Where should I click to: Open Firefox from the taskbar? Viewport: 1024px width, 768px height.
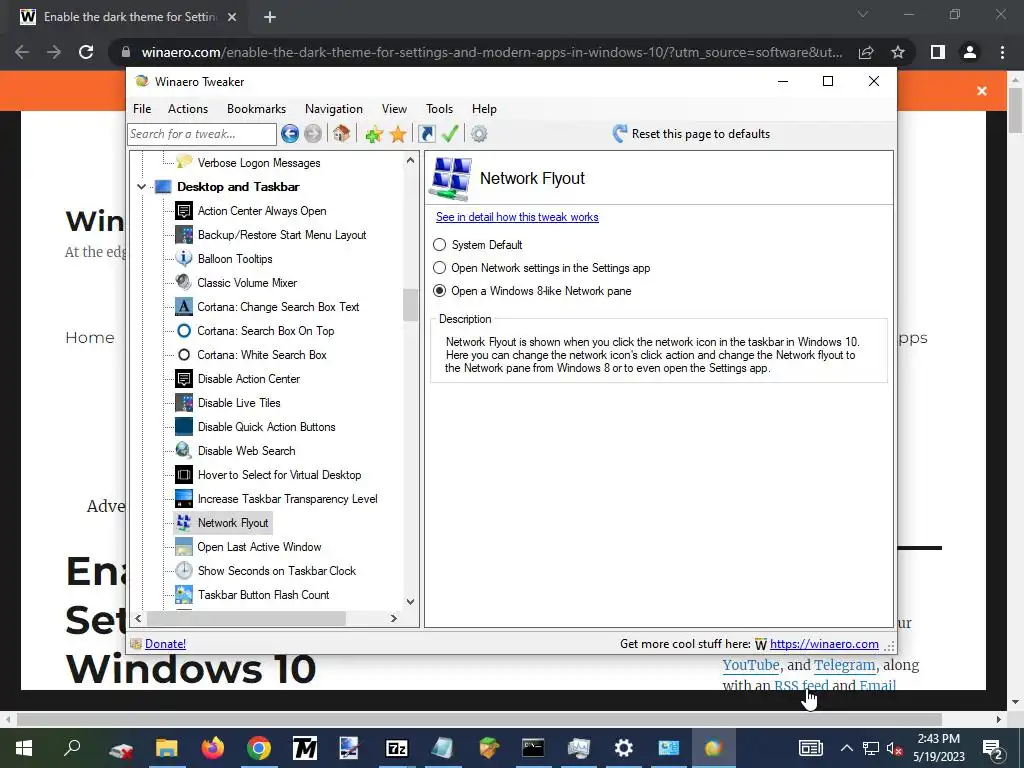point(212,748)
